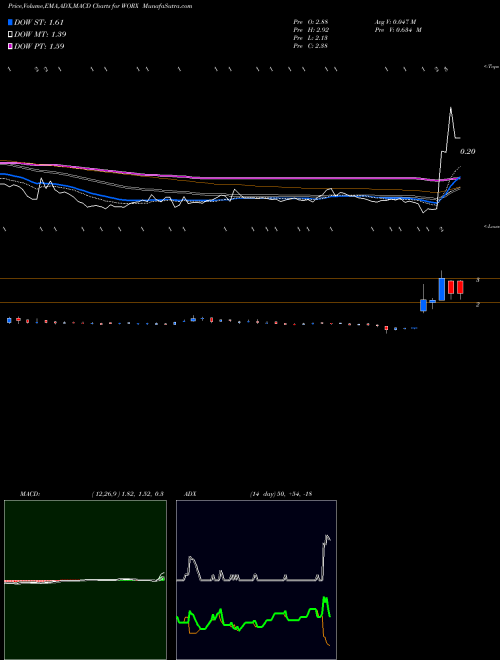Click MACD parameters '(12,26,9) 1.82, 1.32, 0.3'
This screenshot has width=500, height=660.
click(128, 494)
